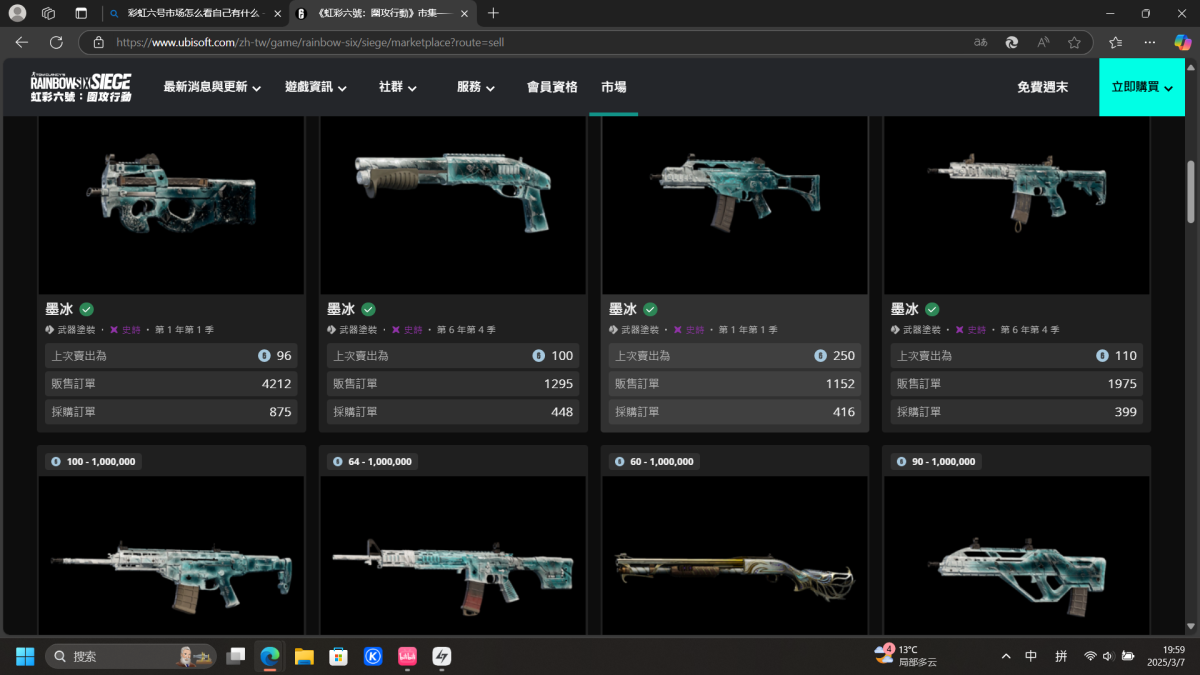The width and height of the screenshot is (1200, 675).
Task: Open the 墨冰 shotgun card sold for 100
Action: coord(453,275)
